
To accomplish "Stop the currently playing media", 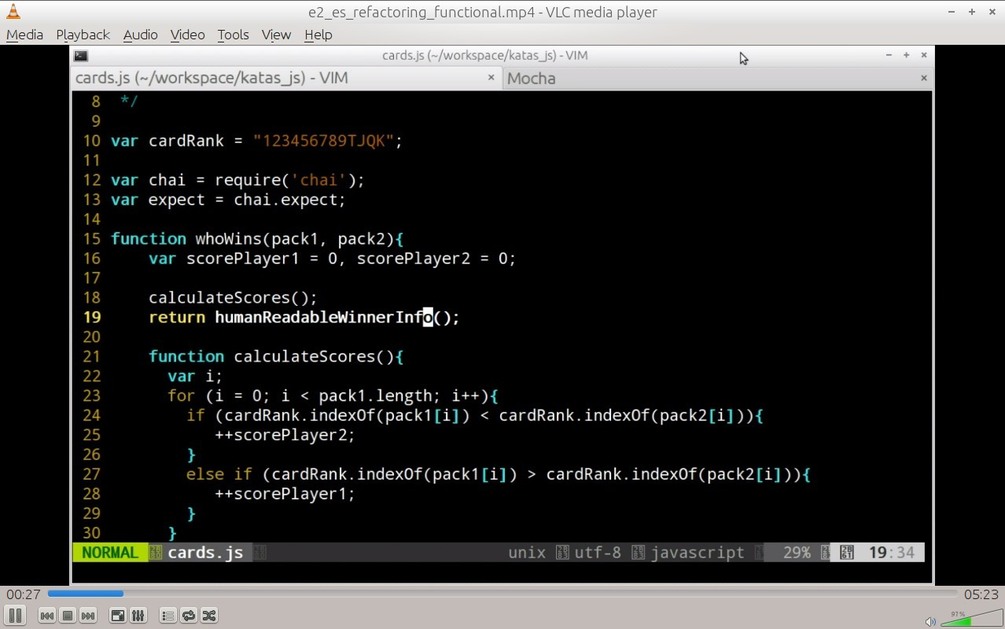I will tap(67, 615).
